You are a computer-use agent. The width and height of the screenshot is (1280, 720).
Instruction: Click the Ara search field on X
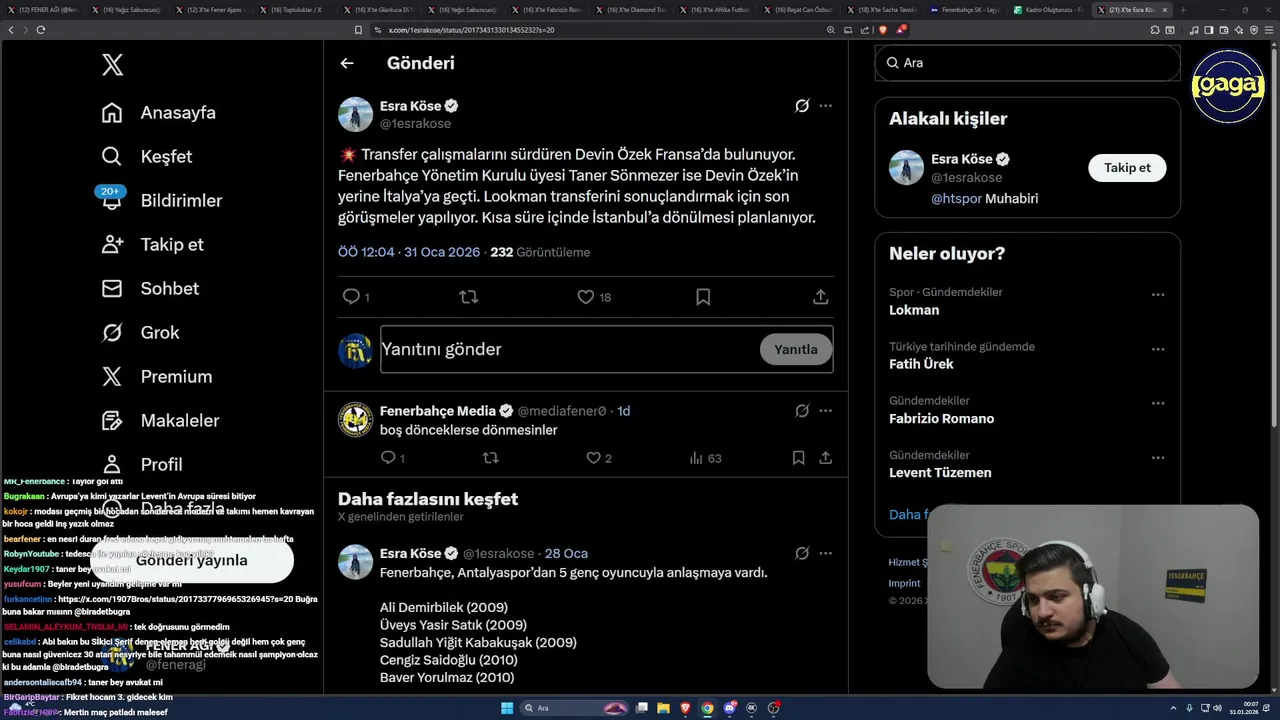(1027, 63)
